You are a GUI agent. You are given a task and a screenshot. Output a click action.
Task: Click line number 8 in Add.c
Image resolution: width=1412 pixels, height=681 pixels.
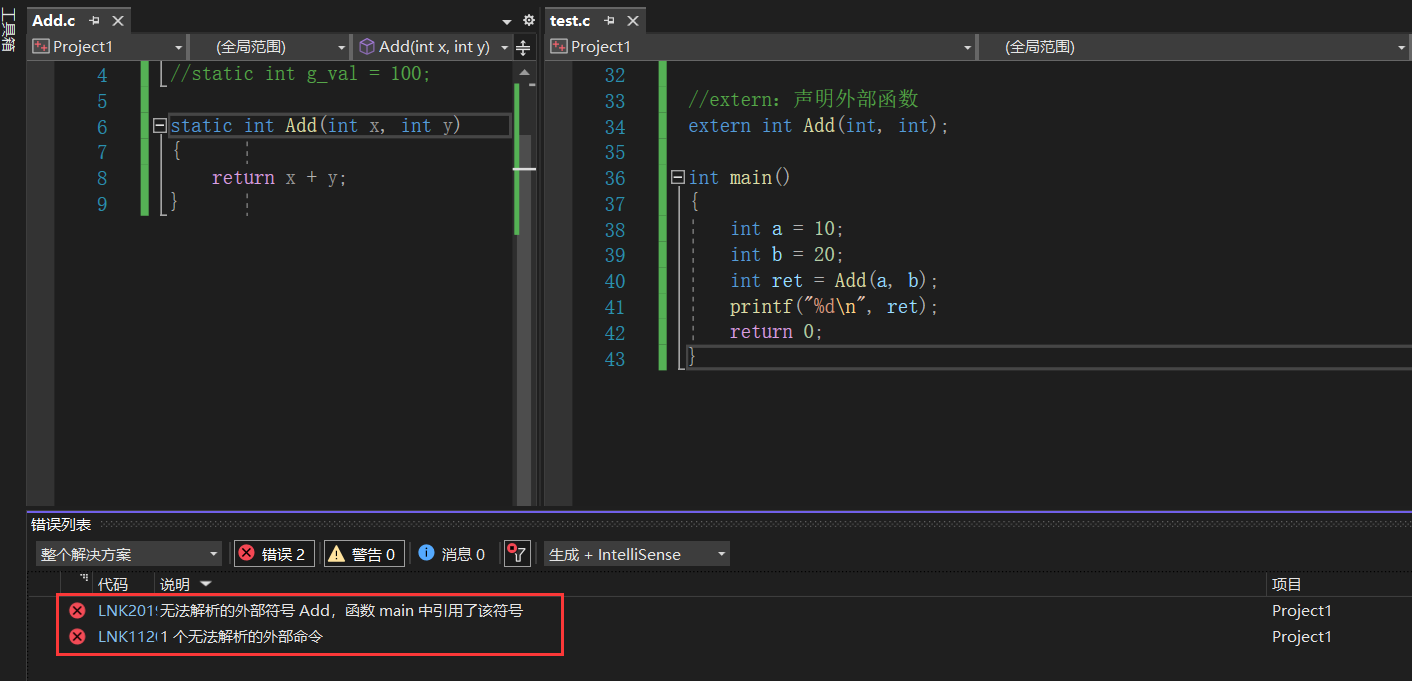[102, 178]
